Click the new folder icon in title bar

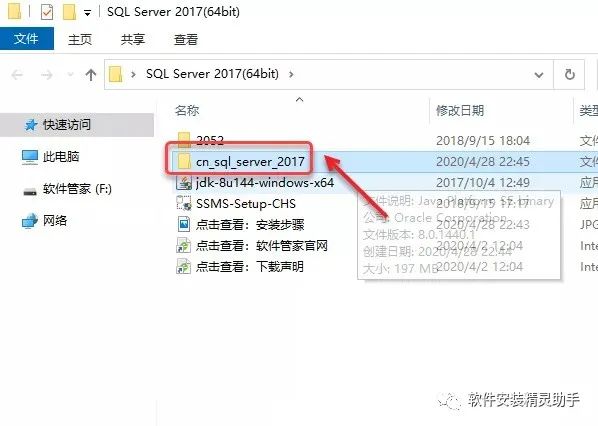[x=69, y=13]
